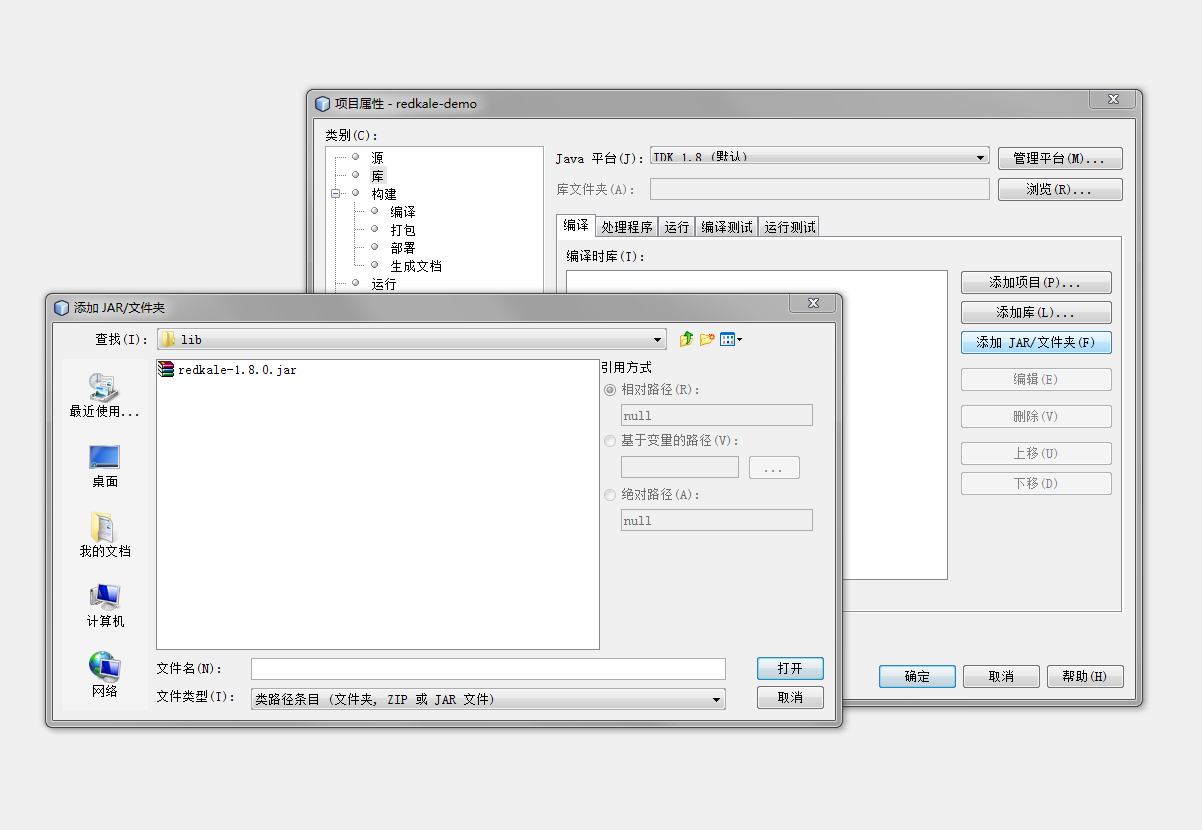Viewport: 1202px width, 830px height.
Task: Select the 绝对路径 radio button
Action: [x=610, y=494]
